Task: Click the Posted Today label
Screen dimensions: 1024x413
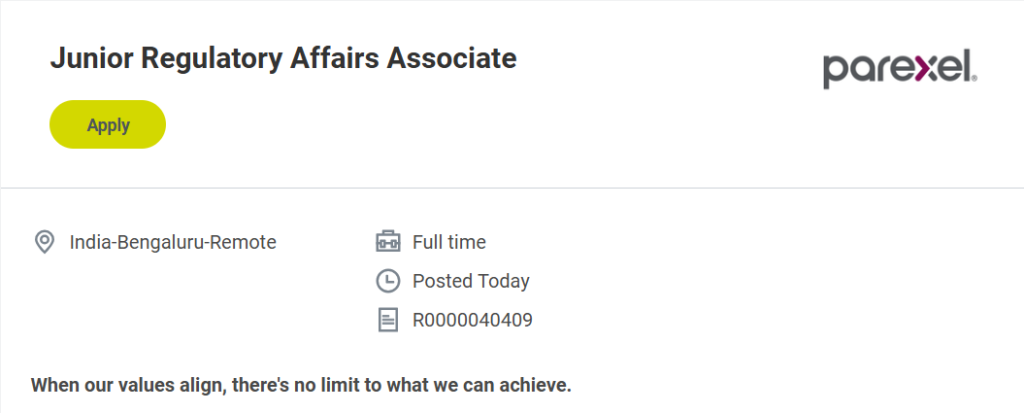Action: coord(471,281)
